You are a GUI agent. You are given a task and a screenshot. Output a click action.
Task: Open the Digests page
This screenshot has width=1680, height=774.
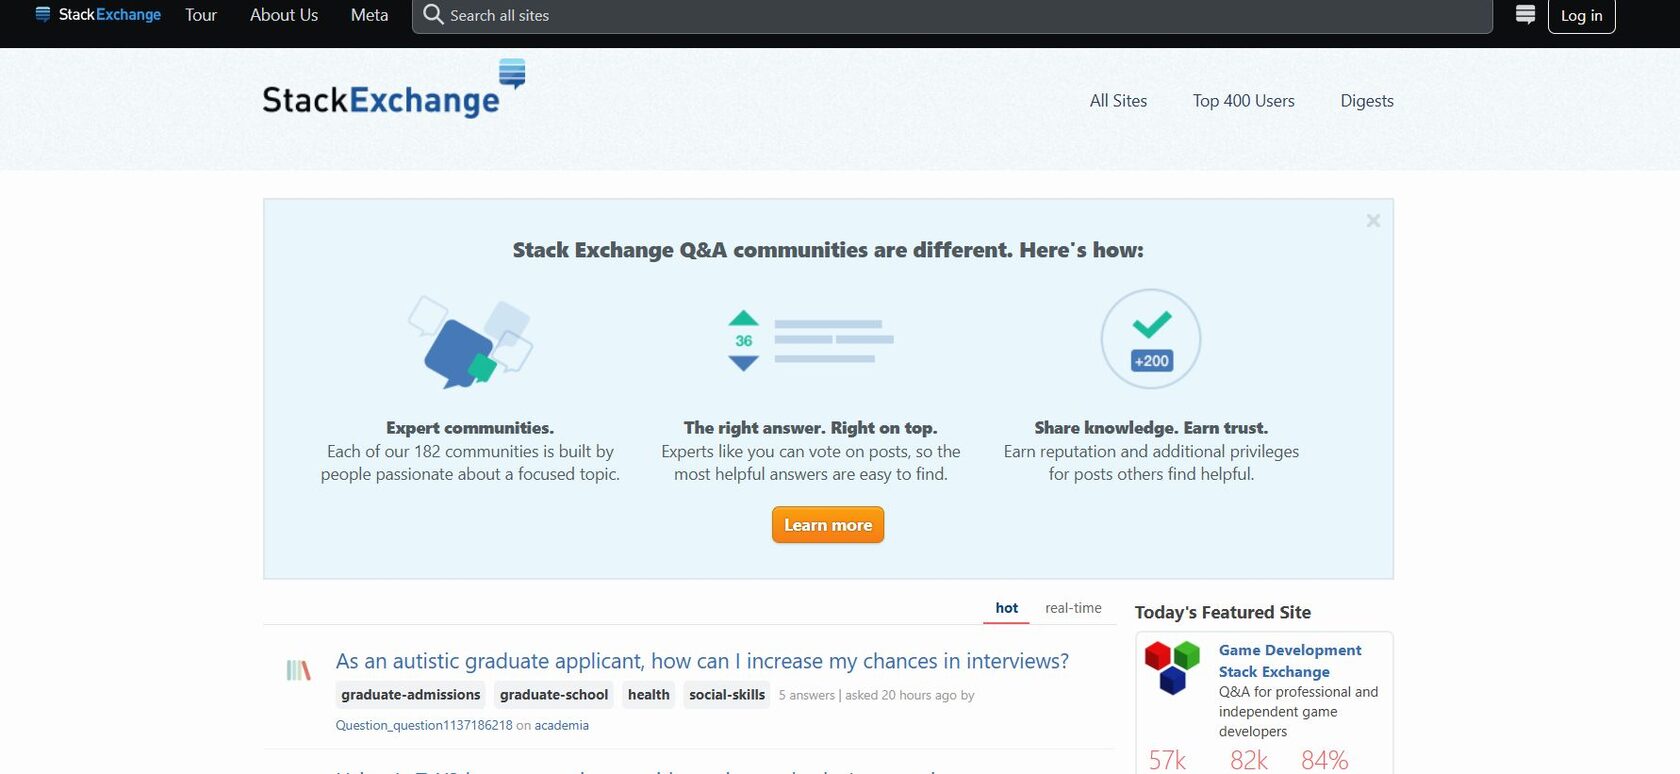[x=1367, y=101]
